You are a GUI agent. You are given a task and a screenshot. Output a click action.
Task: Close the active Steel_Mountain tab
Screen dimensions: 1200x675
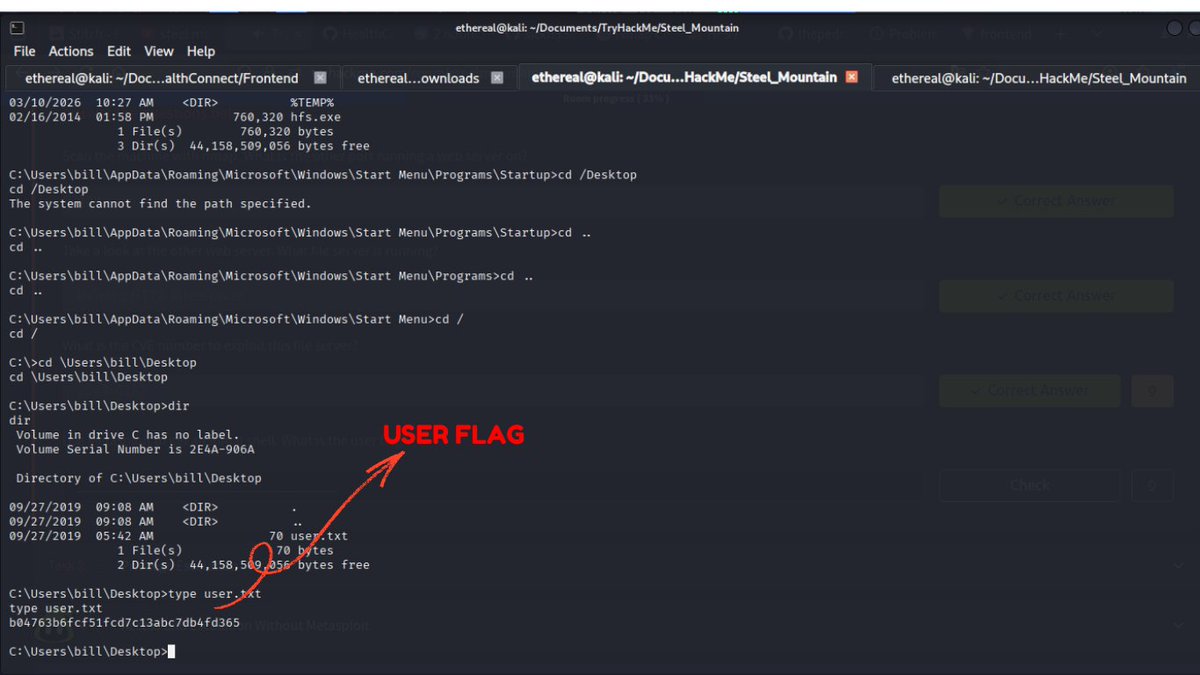852,77
